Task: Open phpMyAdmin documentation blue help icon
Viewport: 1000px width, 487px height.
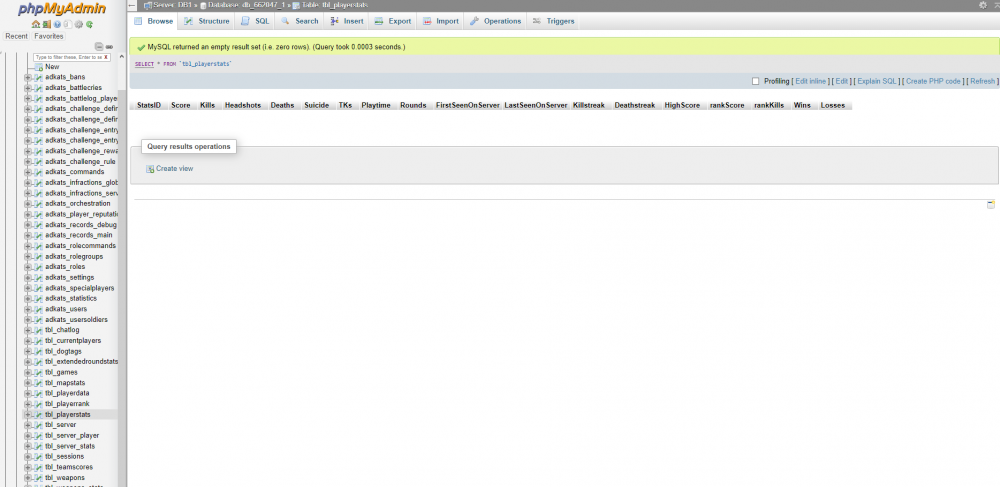Action: pos(57,24)
